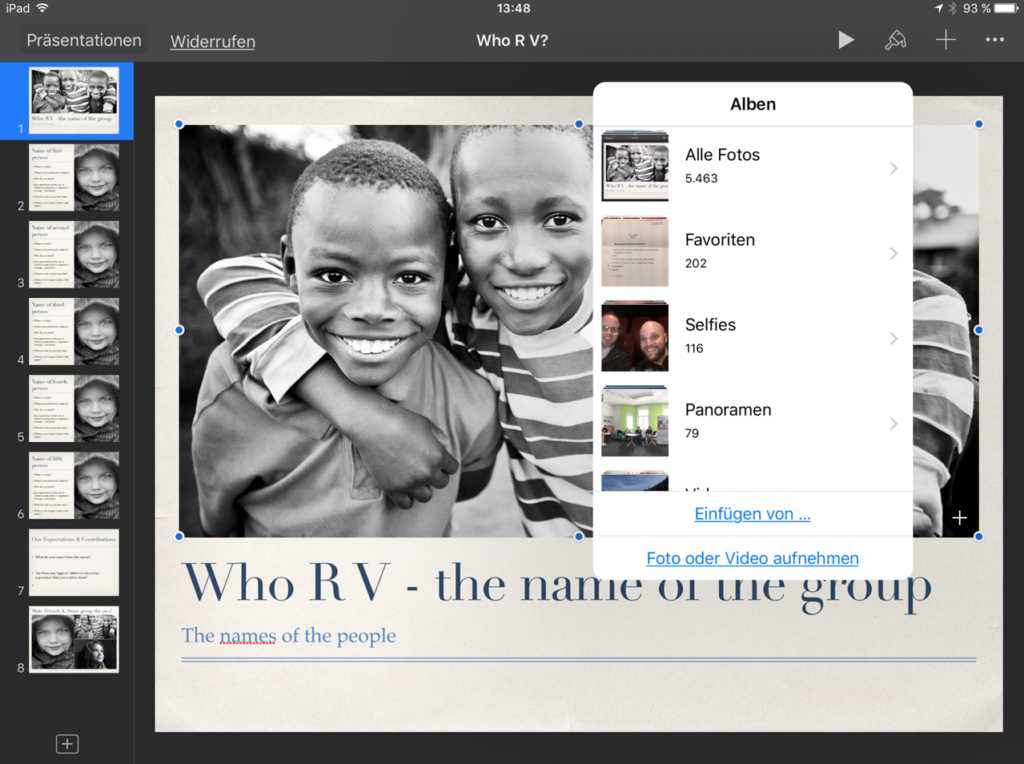Select slide 8 thumbnail

coord(74,639)
